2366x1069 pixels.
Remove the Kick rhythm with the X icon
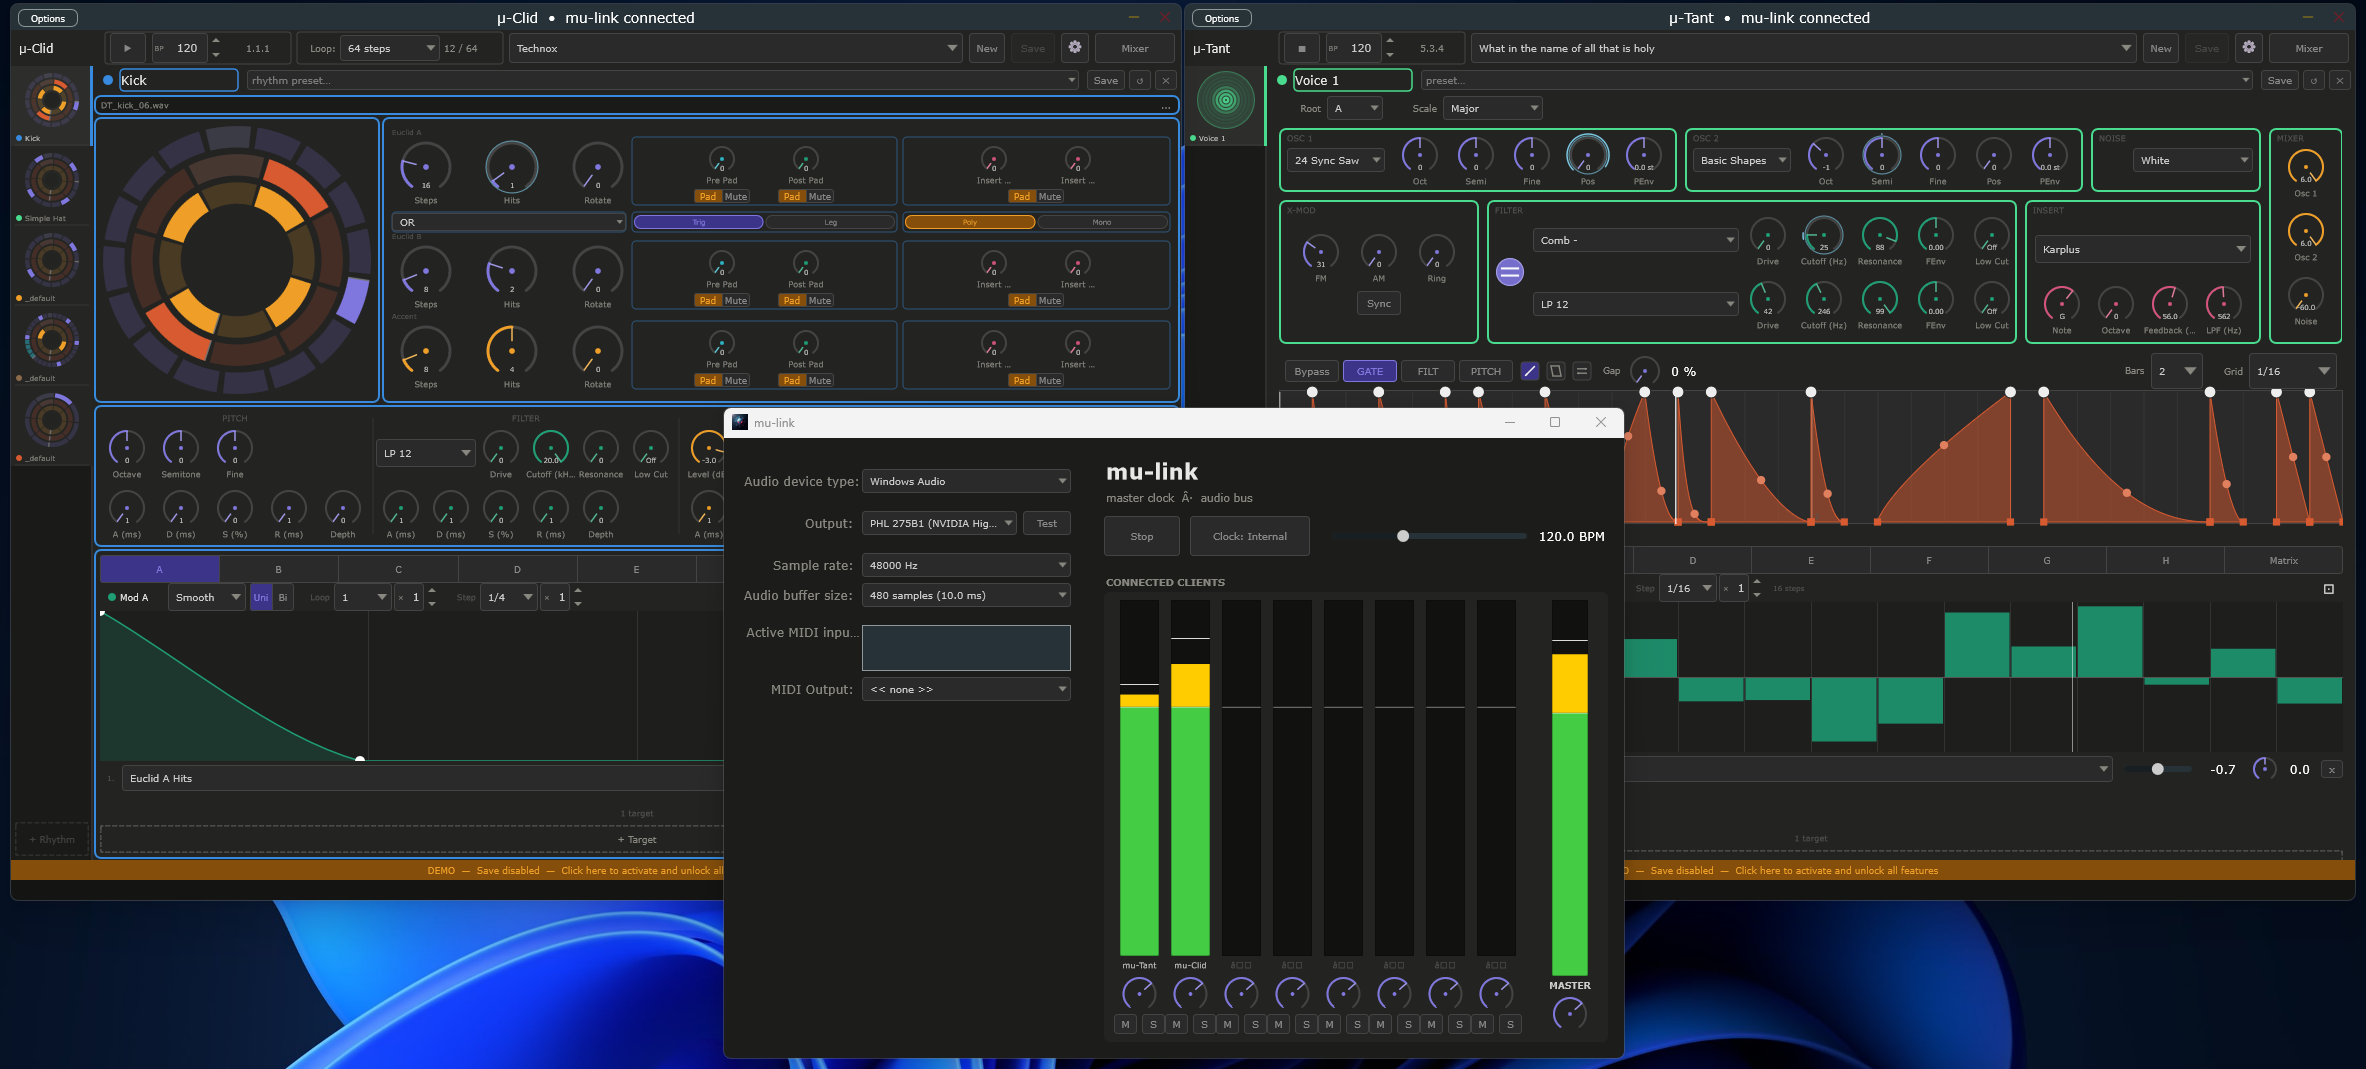[1165, 80]
